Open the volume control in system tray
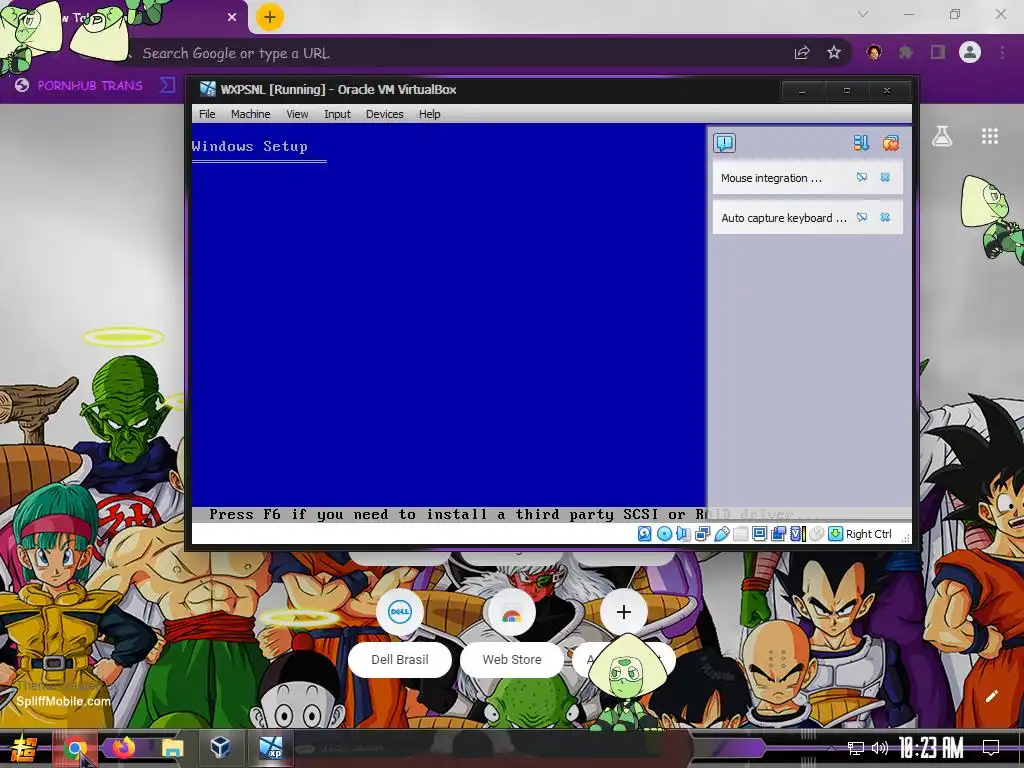The width and height of the screenshot is (1024, 768). [x=880, y=748]
